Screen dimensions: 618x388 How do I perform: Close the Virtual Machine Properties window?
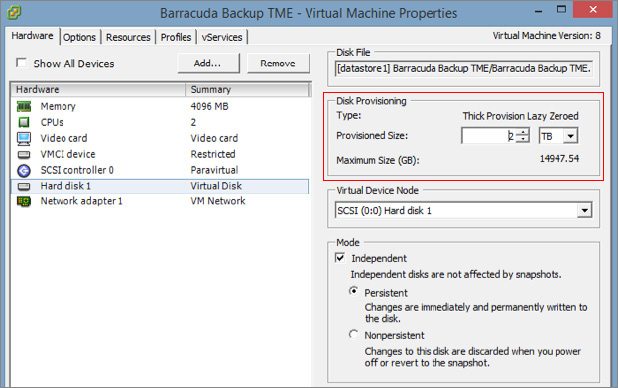593,9
